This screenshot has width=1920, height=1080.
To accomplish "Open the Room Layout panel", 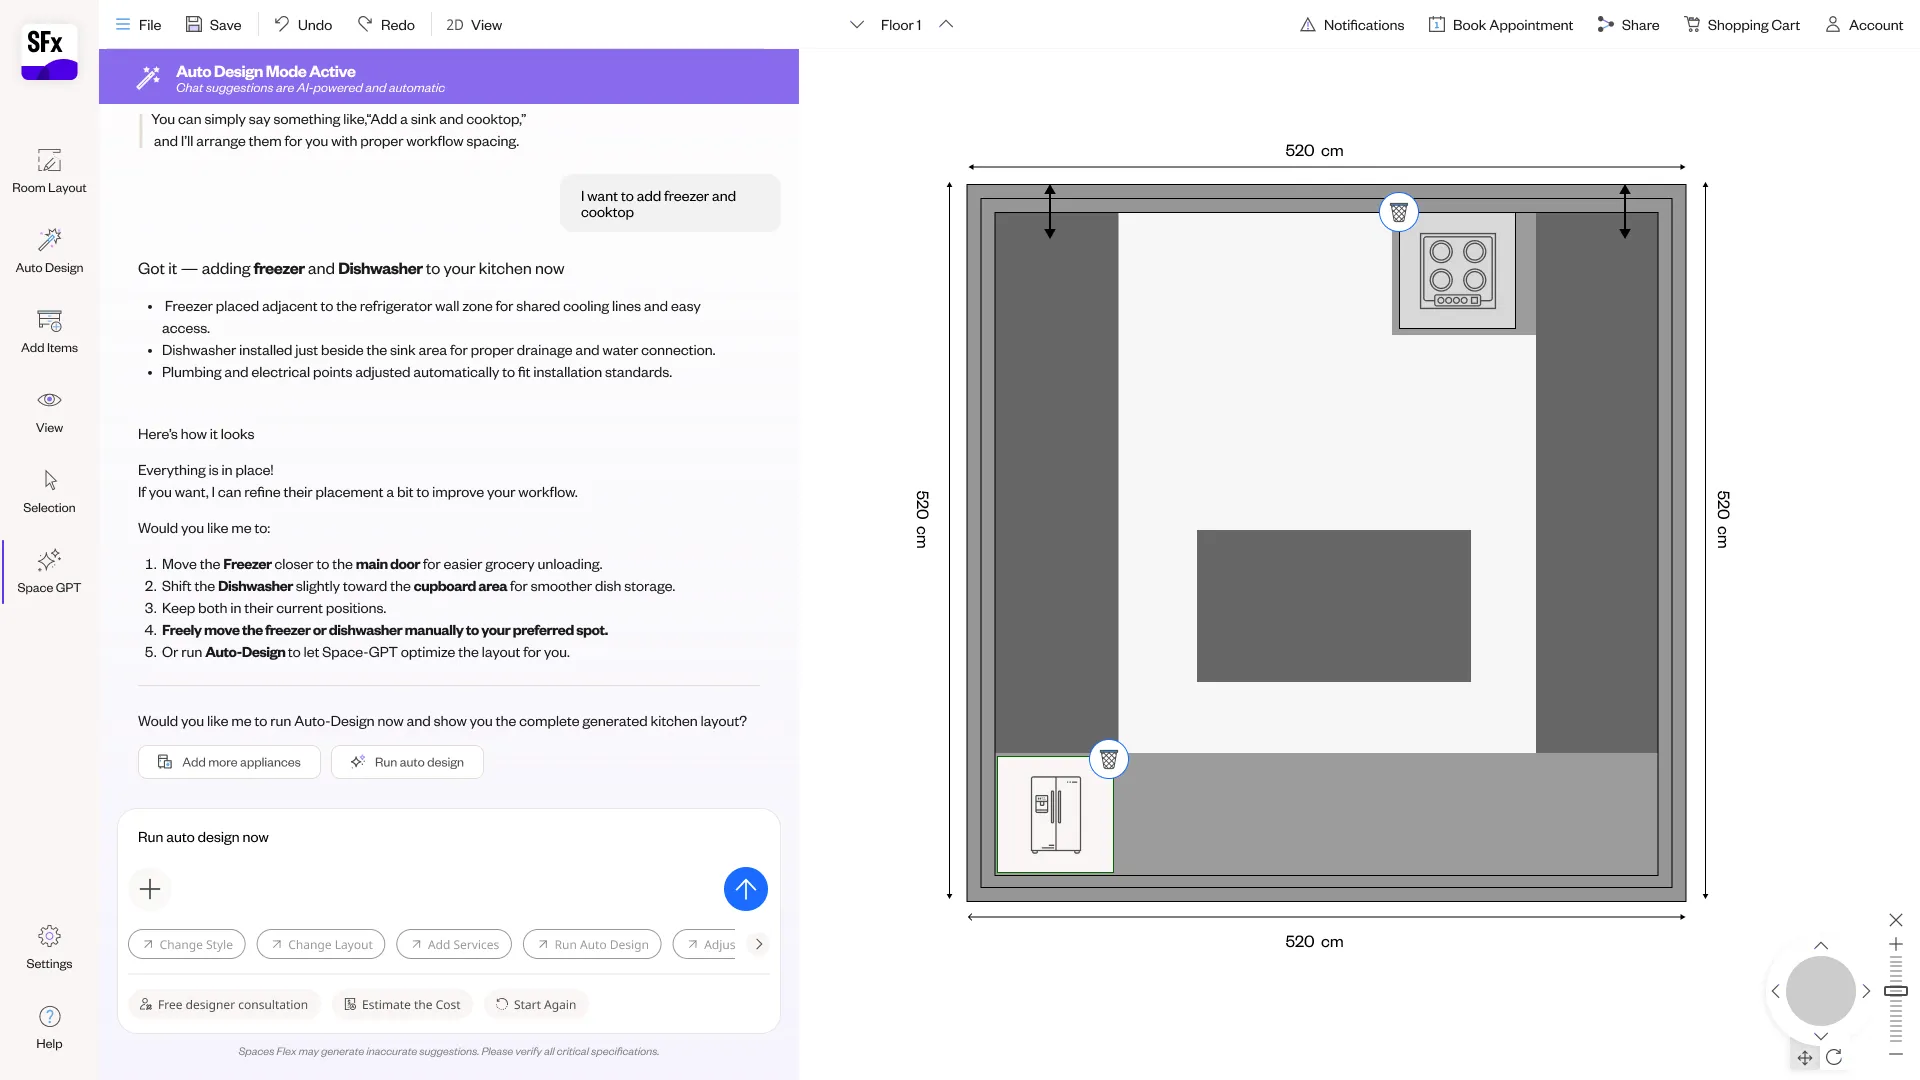I will pyautogui.click(x=49, y=171).
